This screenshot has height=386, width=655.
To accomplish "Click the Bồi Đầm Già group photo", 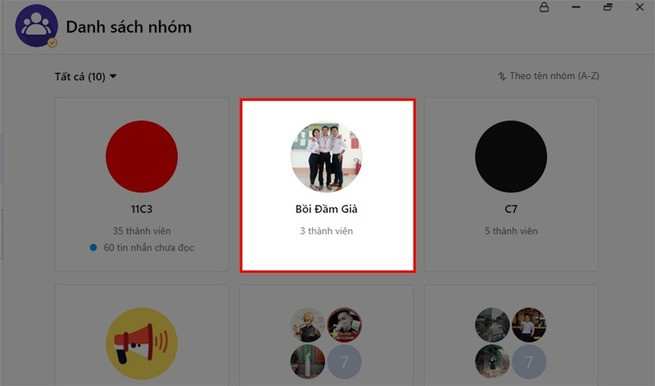I will 326,157.
